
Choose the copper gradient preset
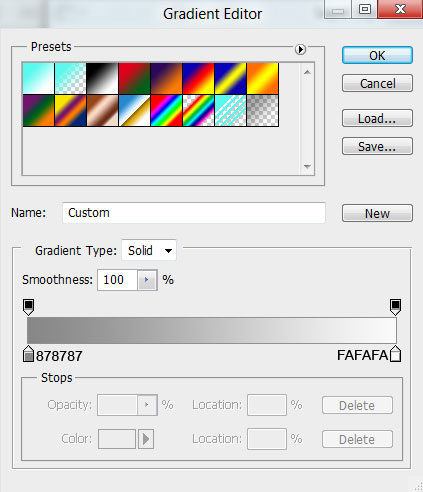click(102, 110)
